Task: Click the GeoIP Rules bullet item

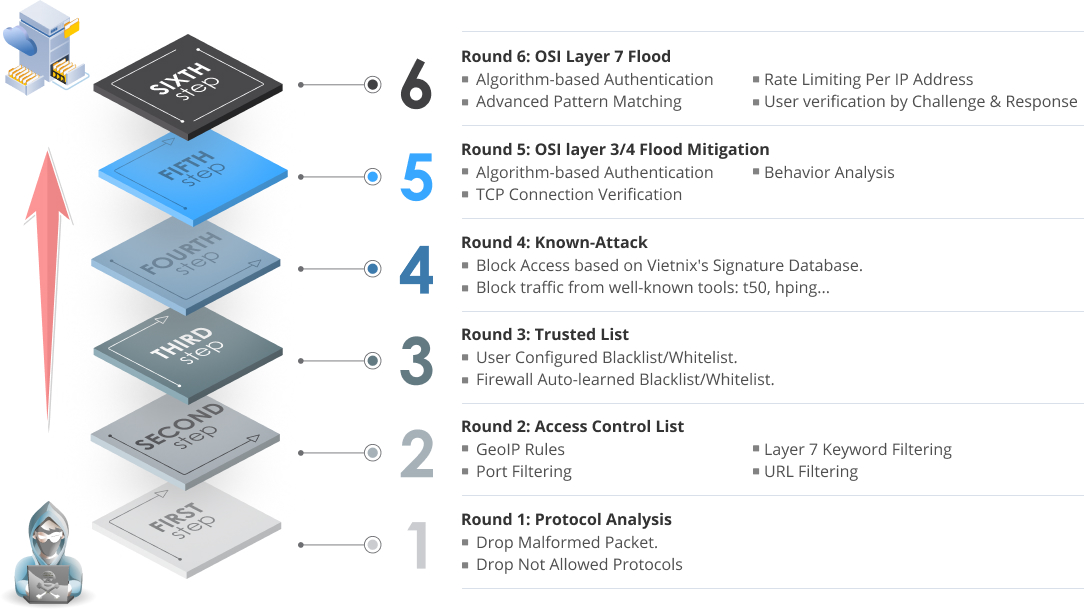Action: pos(520,449)
